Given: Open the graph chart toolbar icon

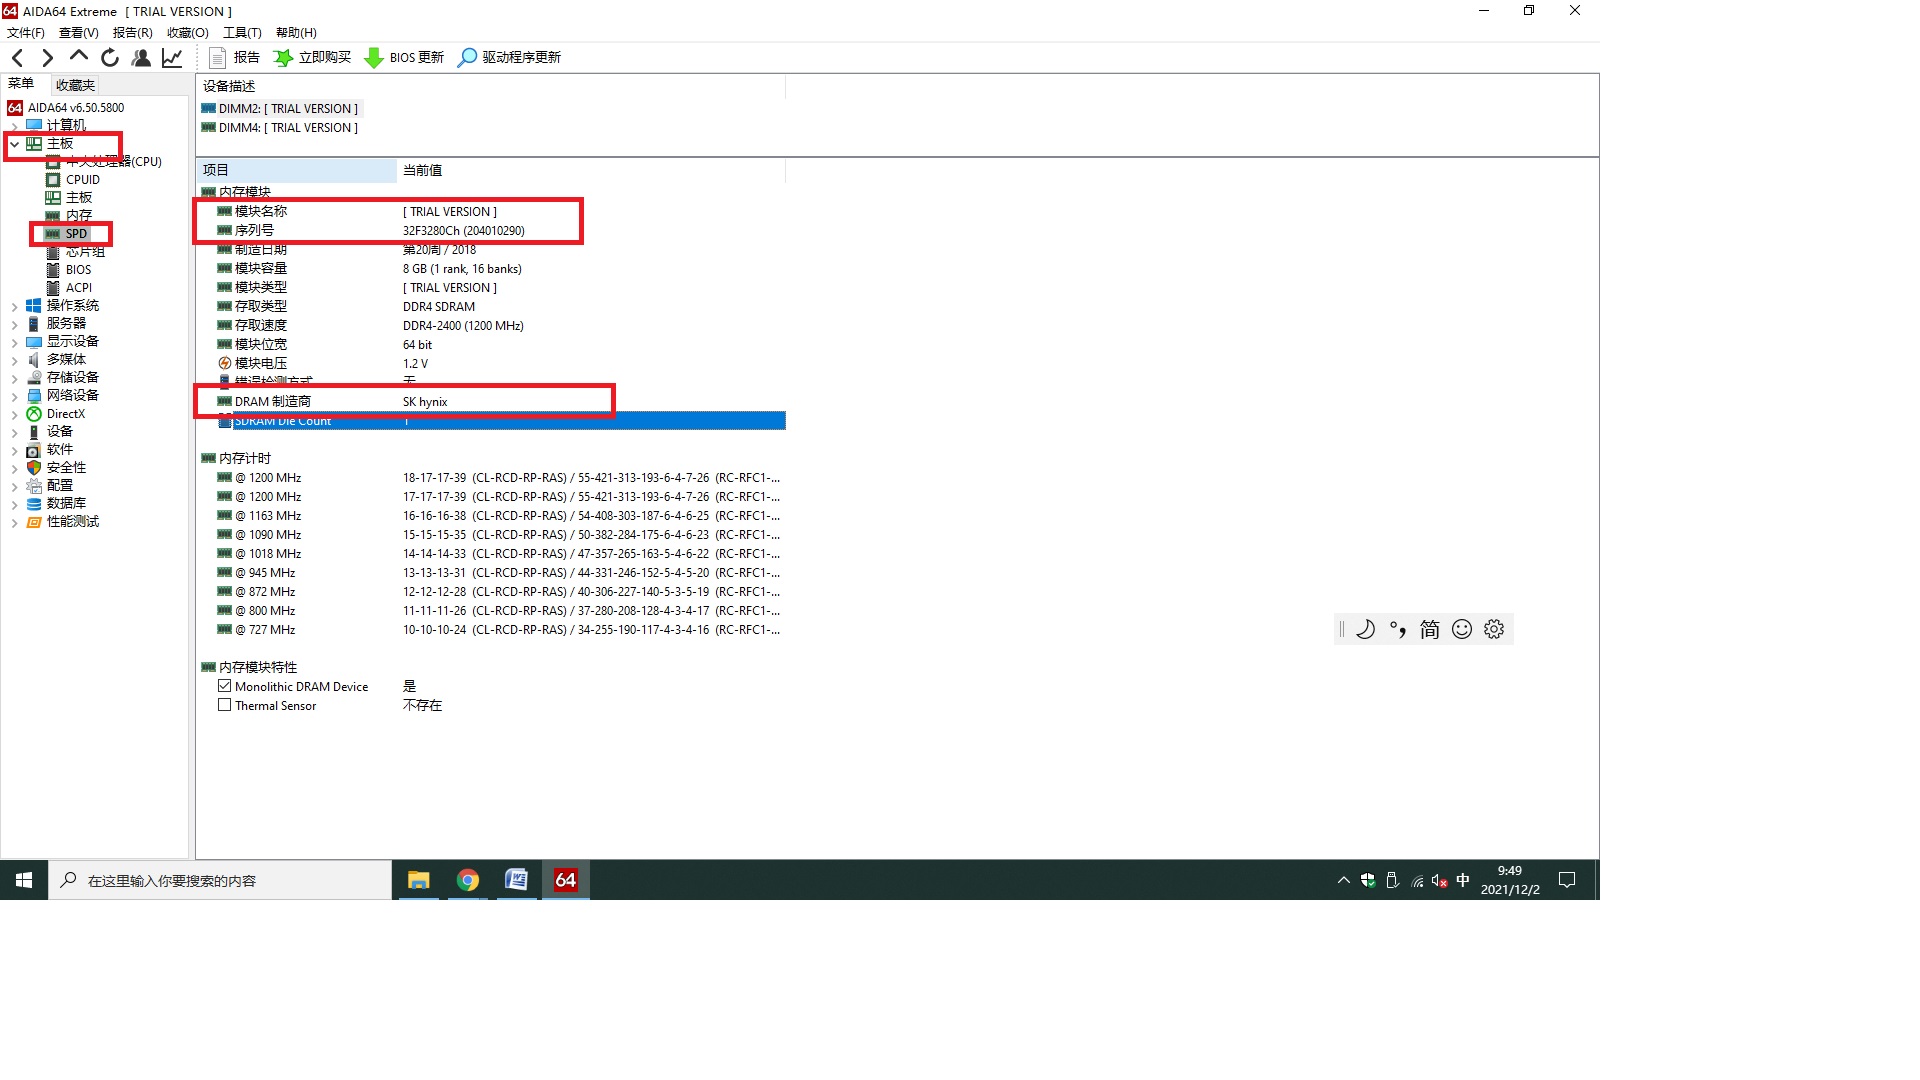Looking at the screenshot, I should coord(172,58).
